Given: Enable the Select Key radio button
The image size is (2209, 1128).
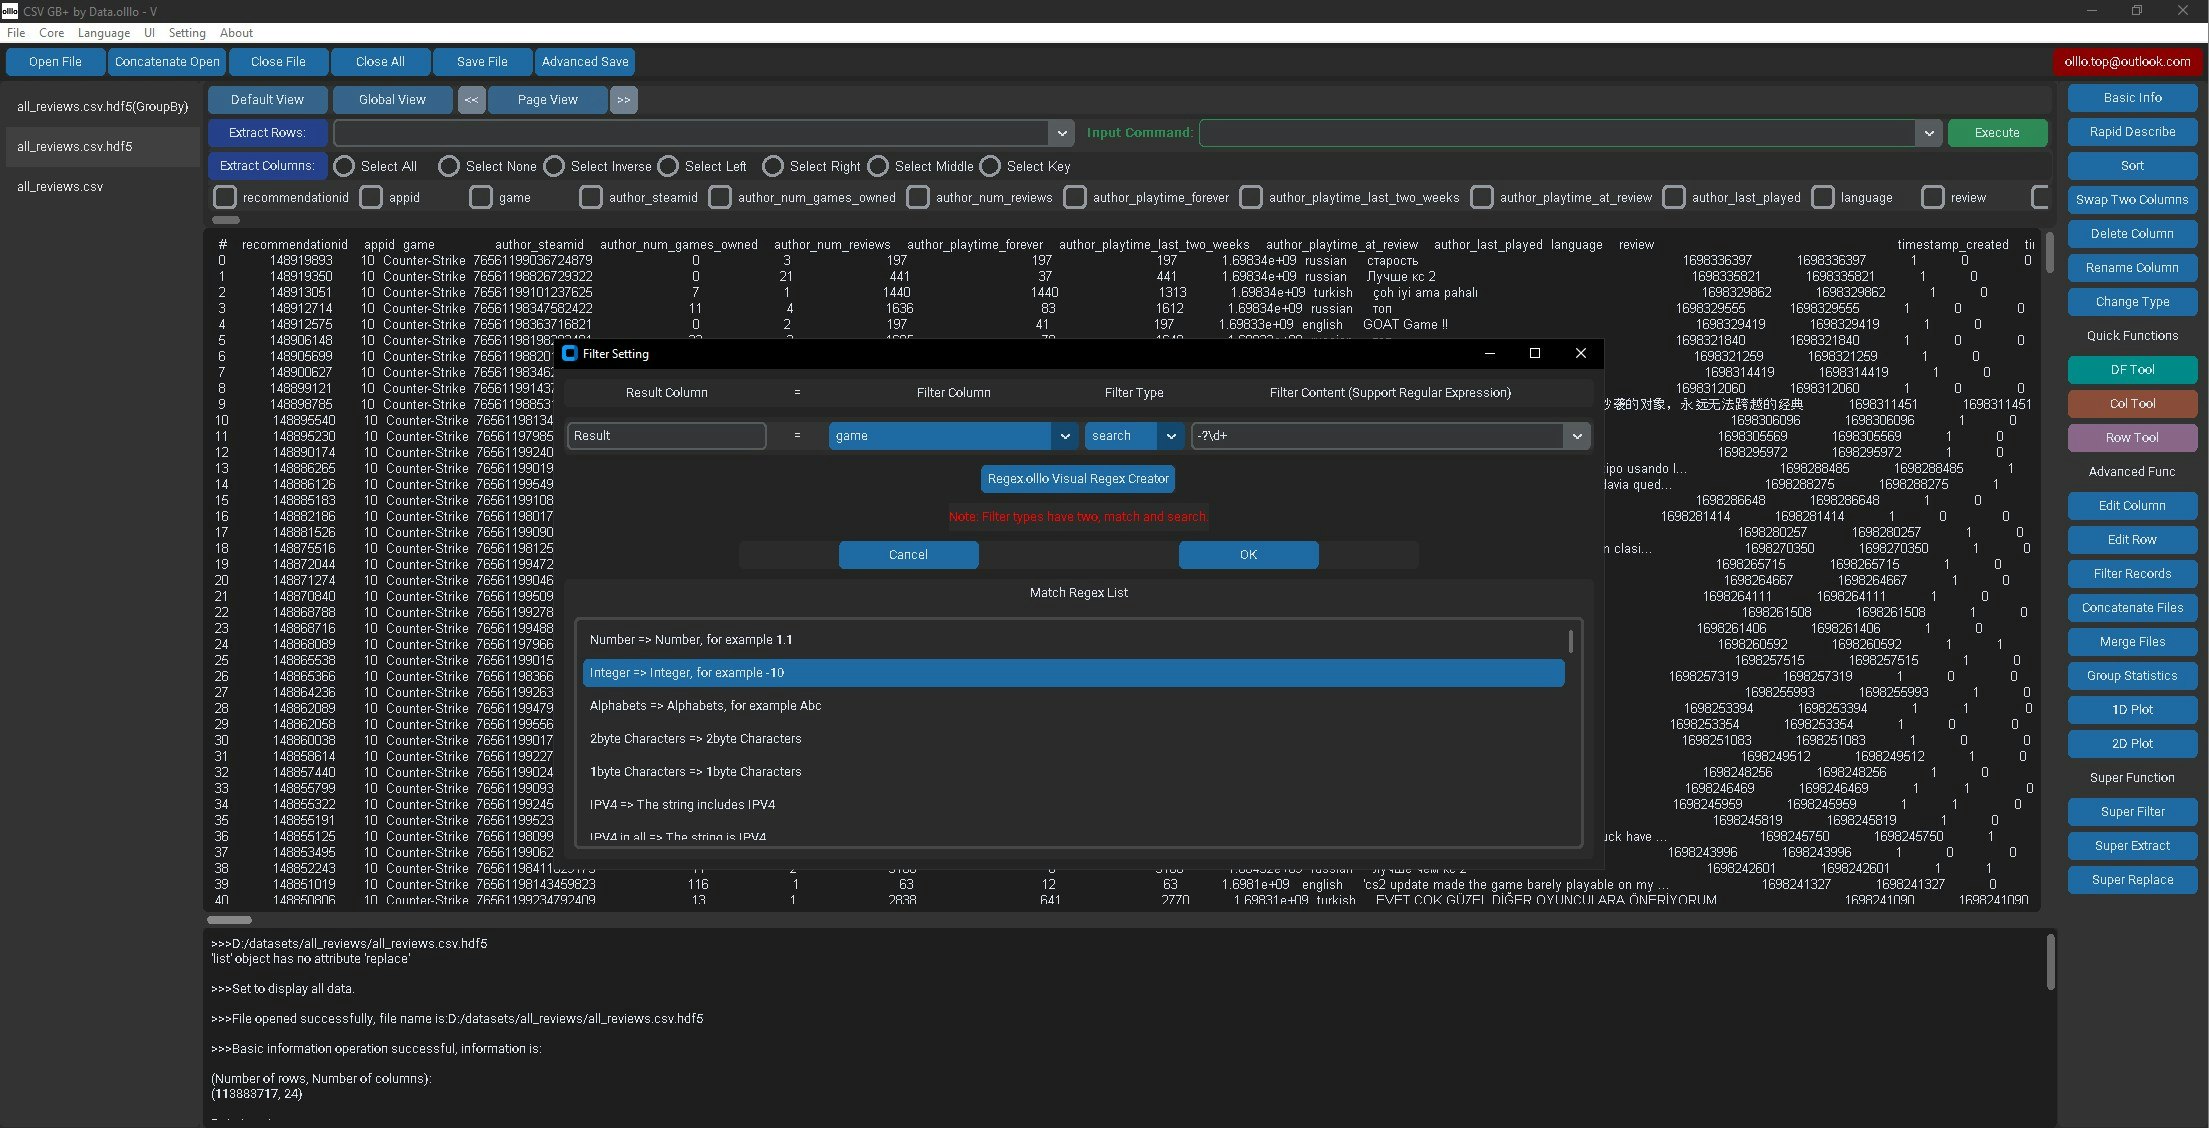Looking at the screenshot, I should [990, 166].
